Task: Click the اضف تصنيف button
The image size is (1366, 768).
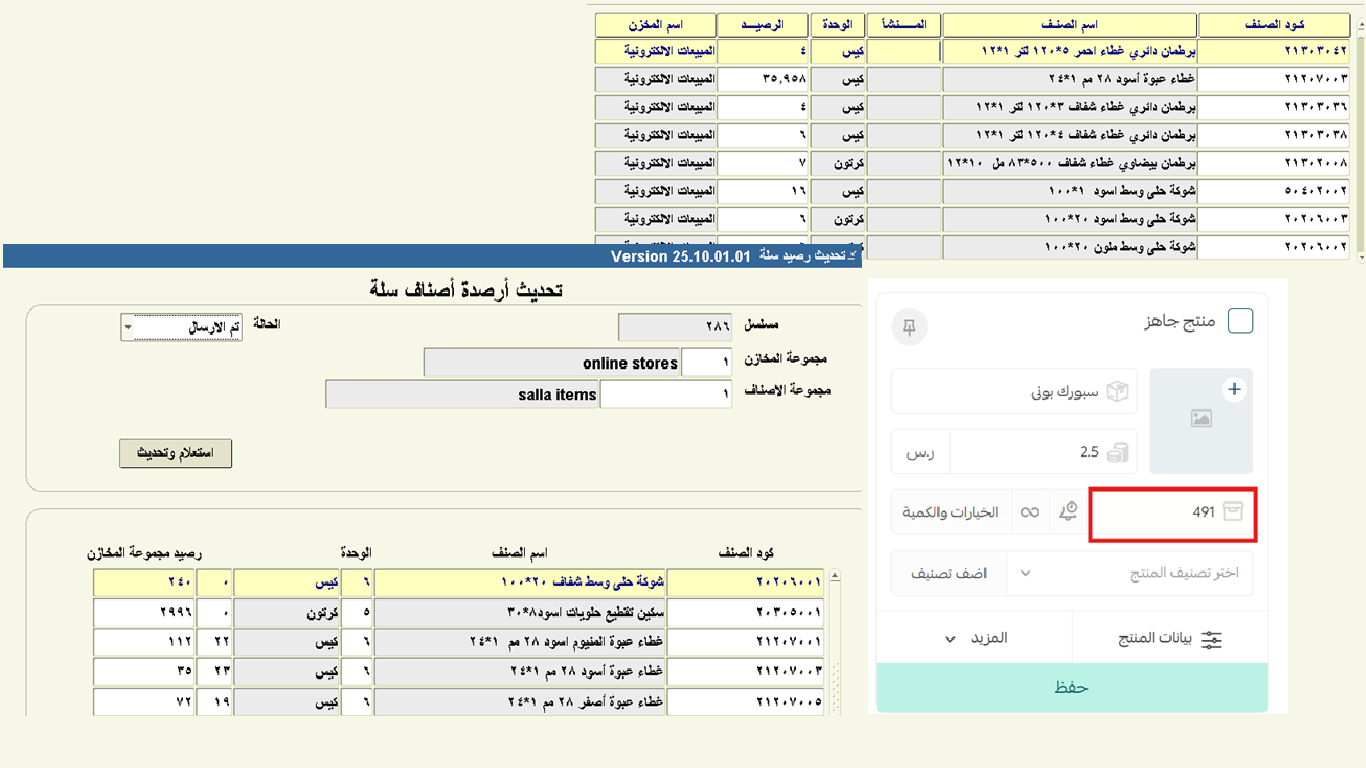Action: 948,574
